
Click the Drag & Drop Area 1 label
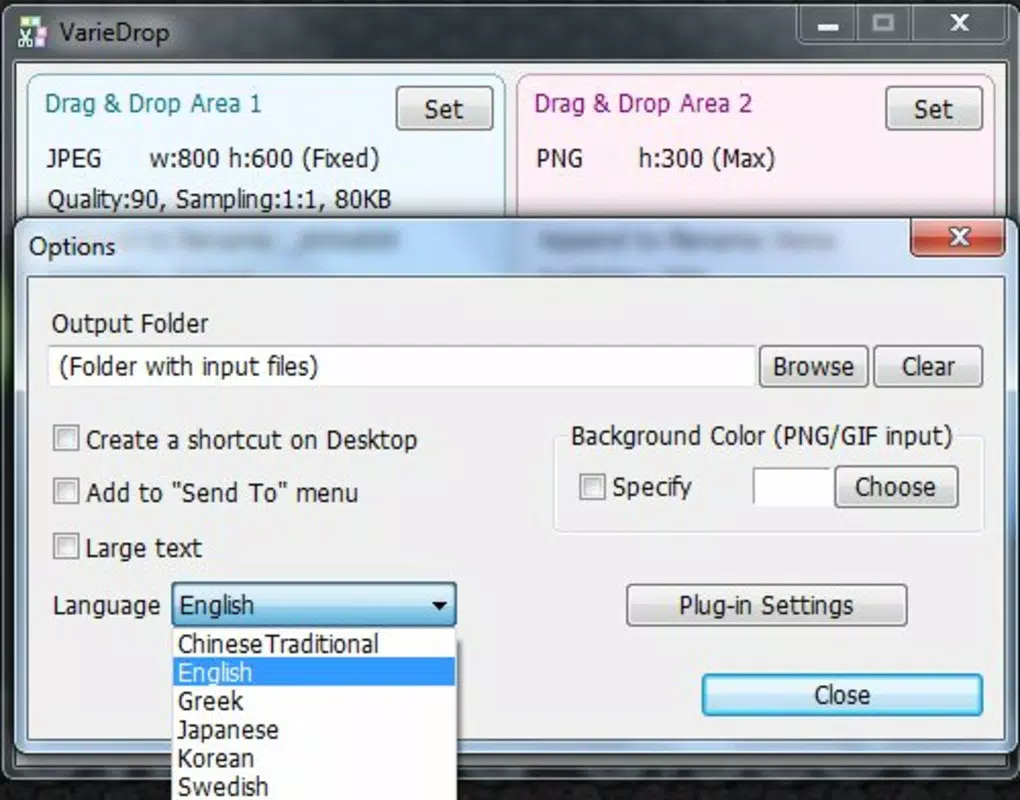tap(153, 103)
